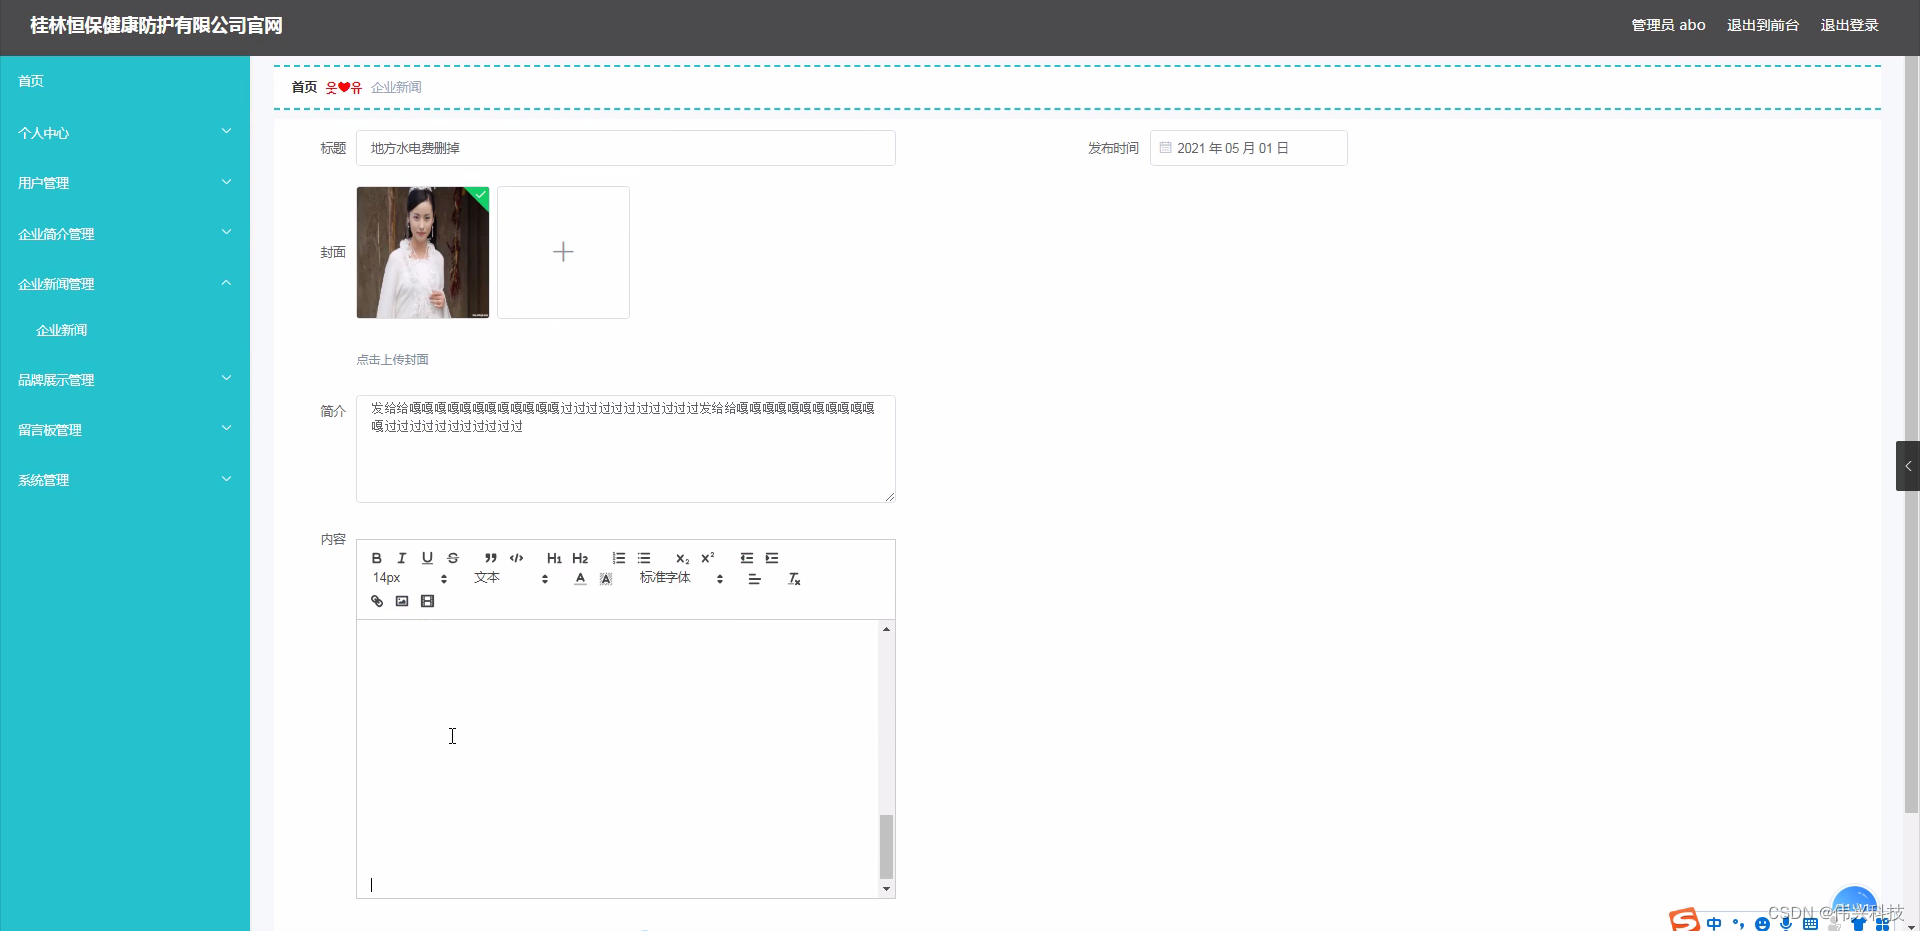
Task: Toggle underline formatting
Action: coord(428,558)
